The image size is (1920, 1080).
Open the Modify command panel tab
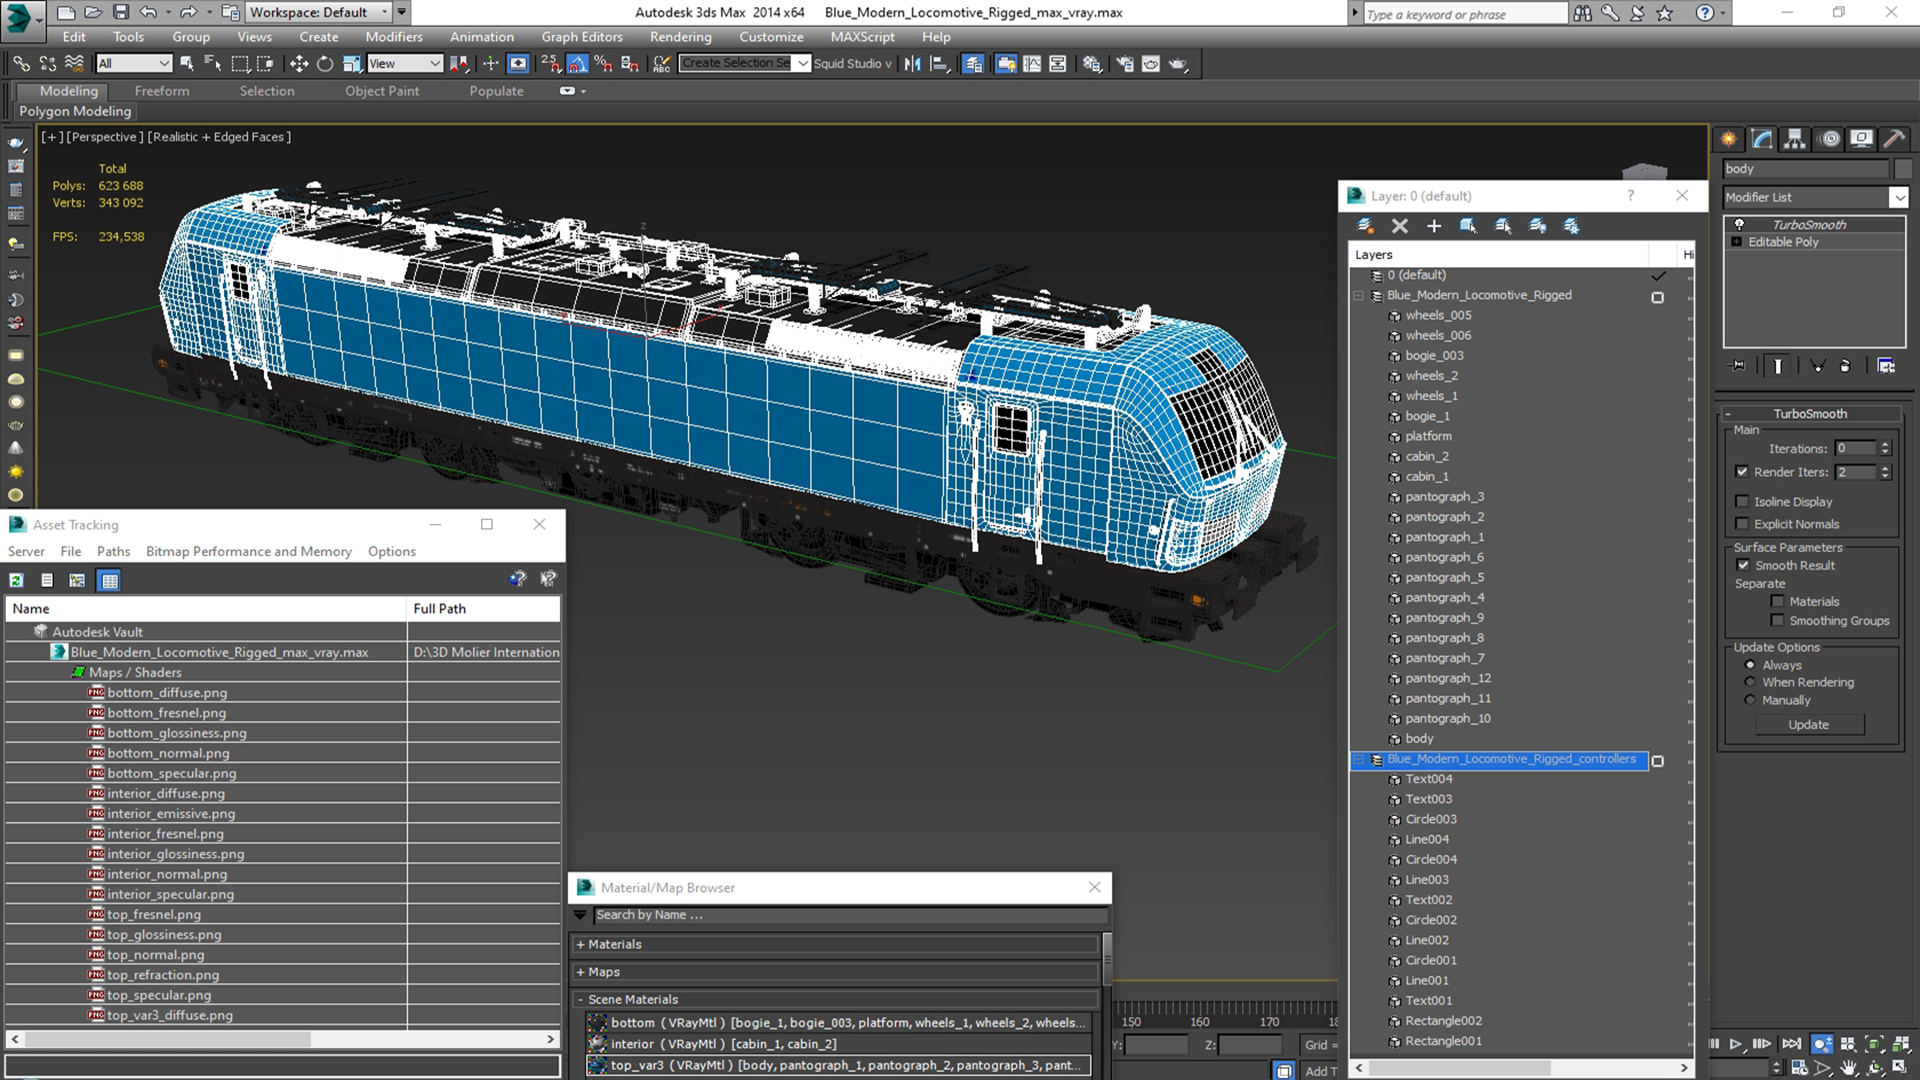[x=1762, y=139]
